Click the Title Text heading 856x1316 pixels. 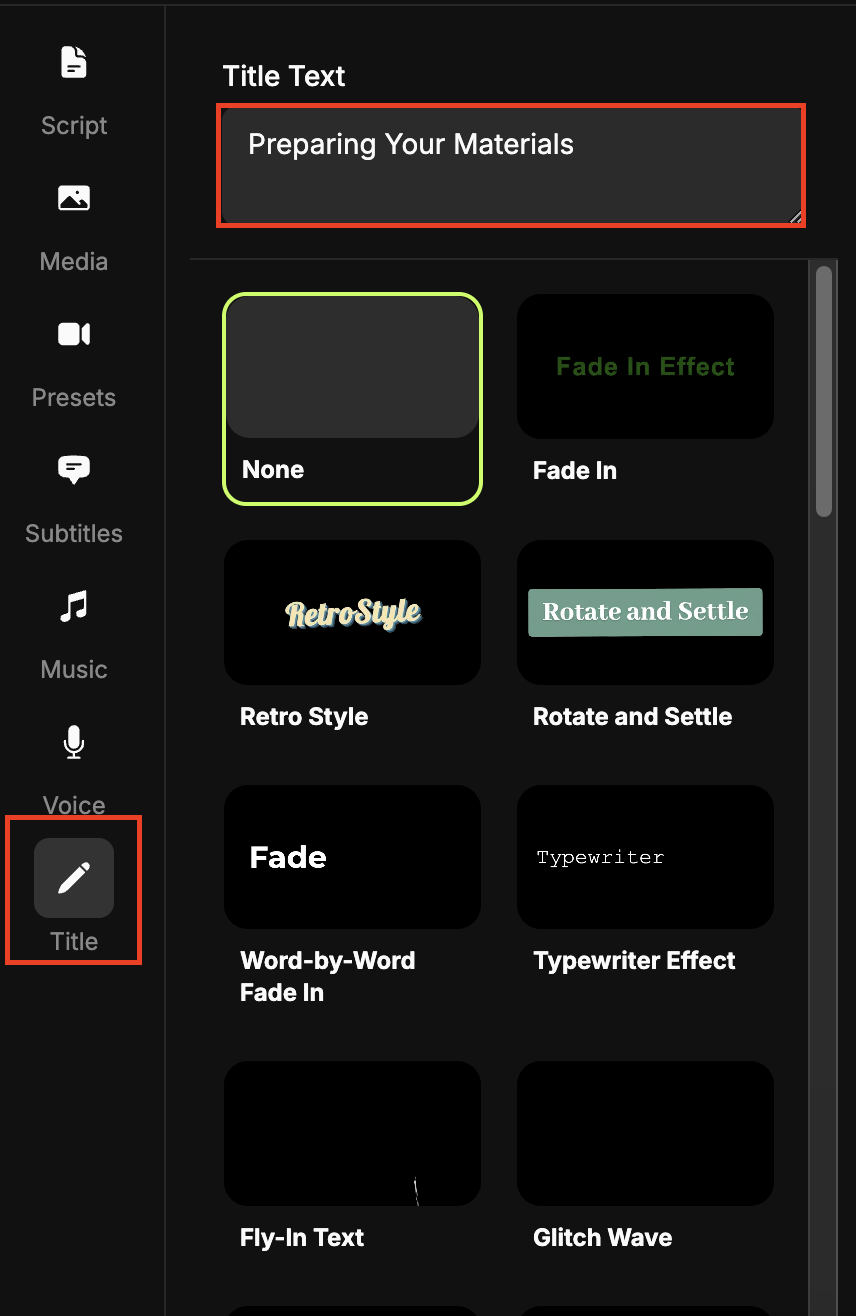coord(284,76)
